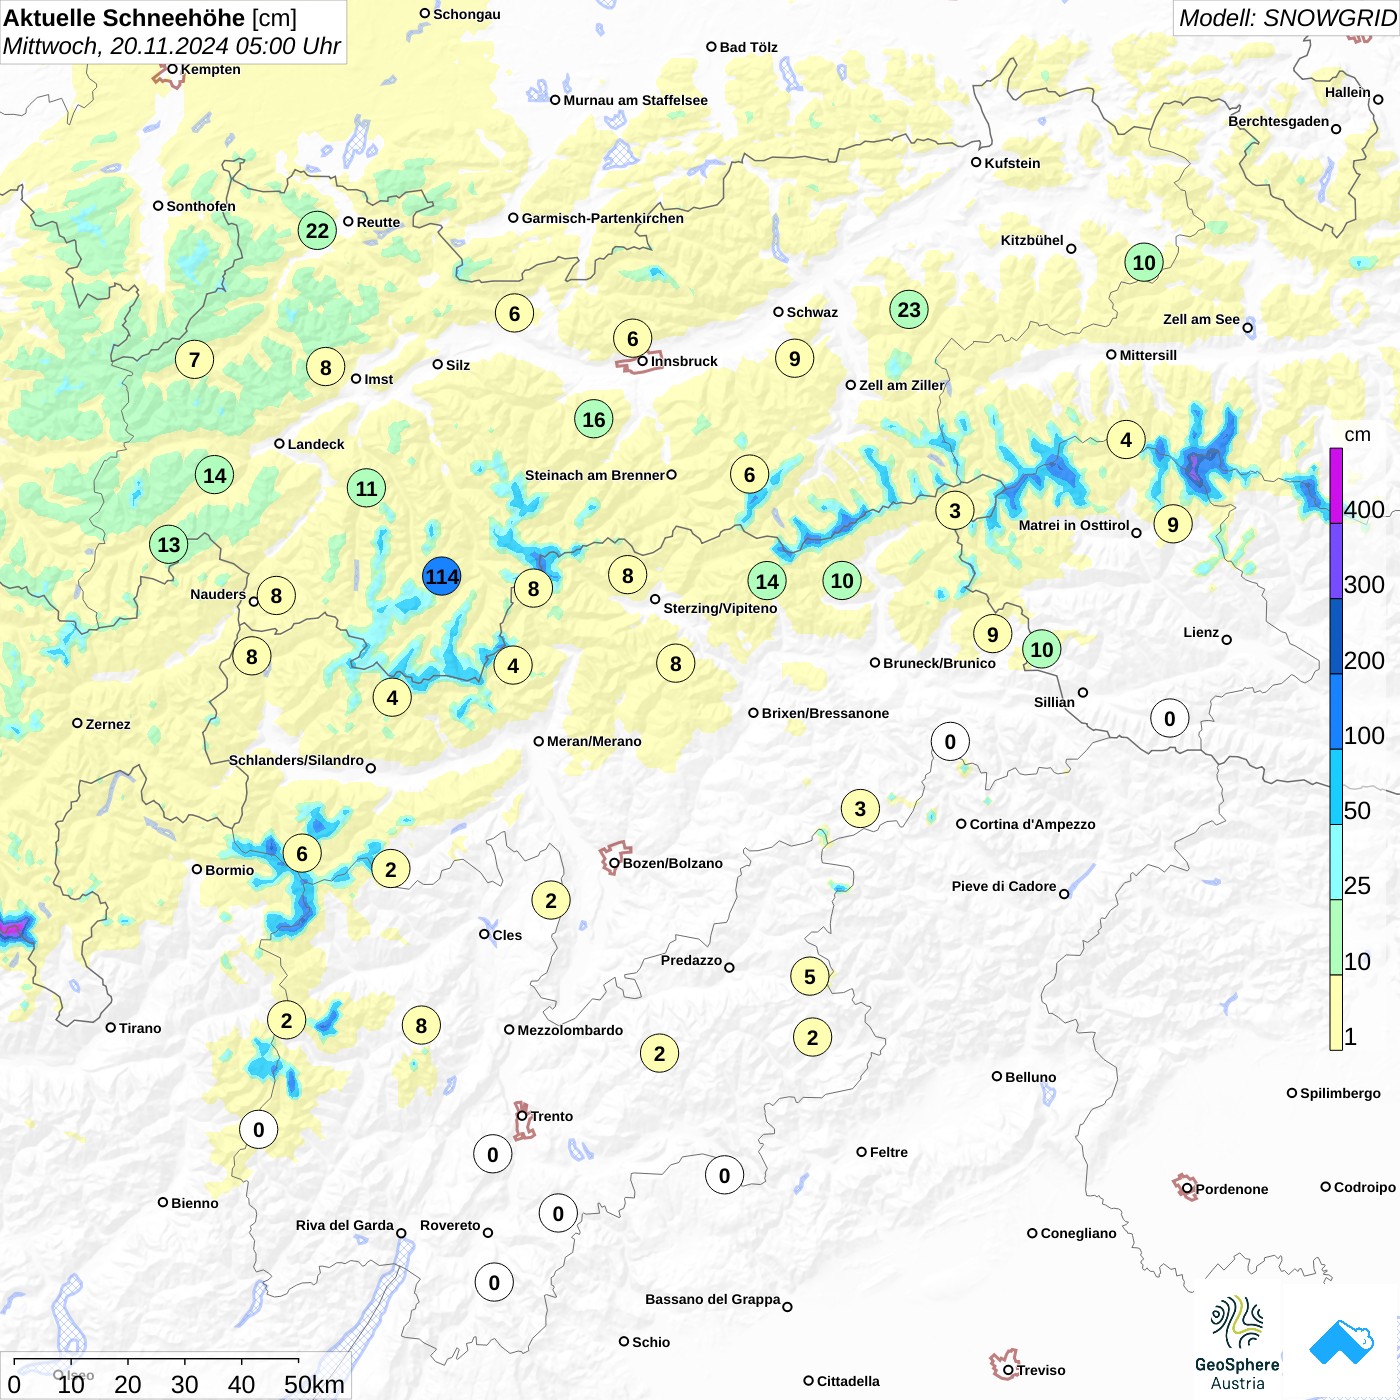Select the green 13 cm station marker
This screenshot has height=1400, width=1400.
[169, 544]
